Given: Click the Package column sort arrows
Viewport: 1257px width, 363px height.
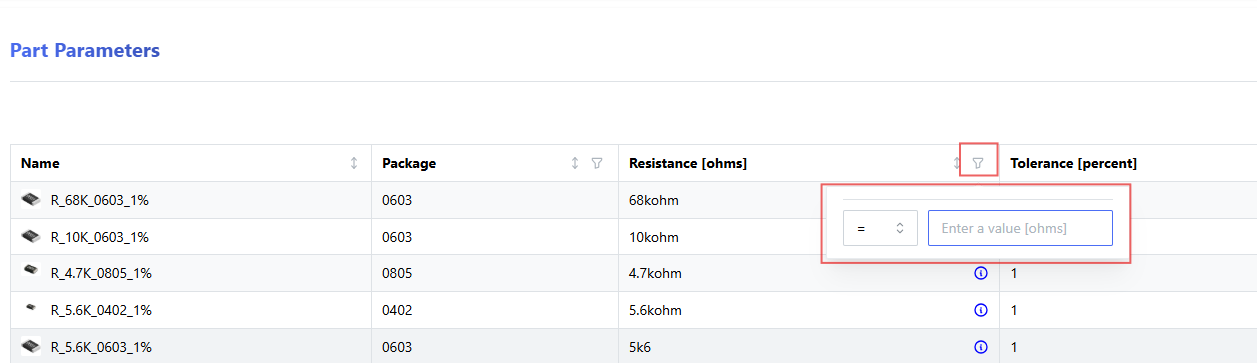Looking at the screenshot, I should (x=575, y=163).
